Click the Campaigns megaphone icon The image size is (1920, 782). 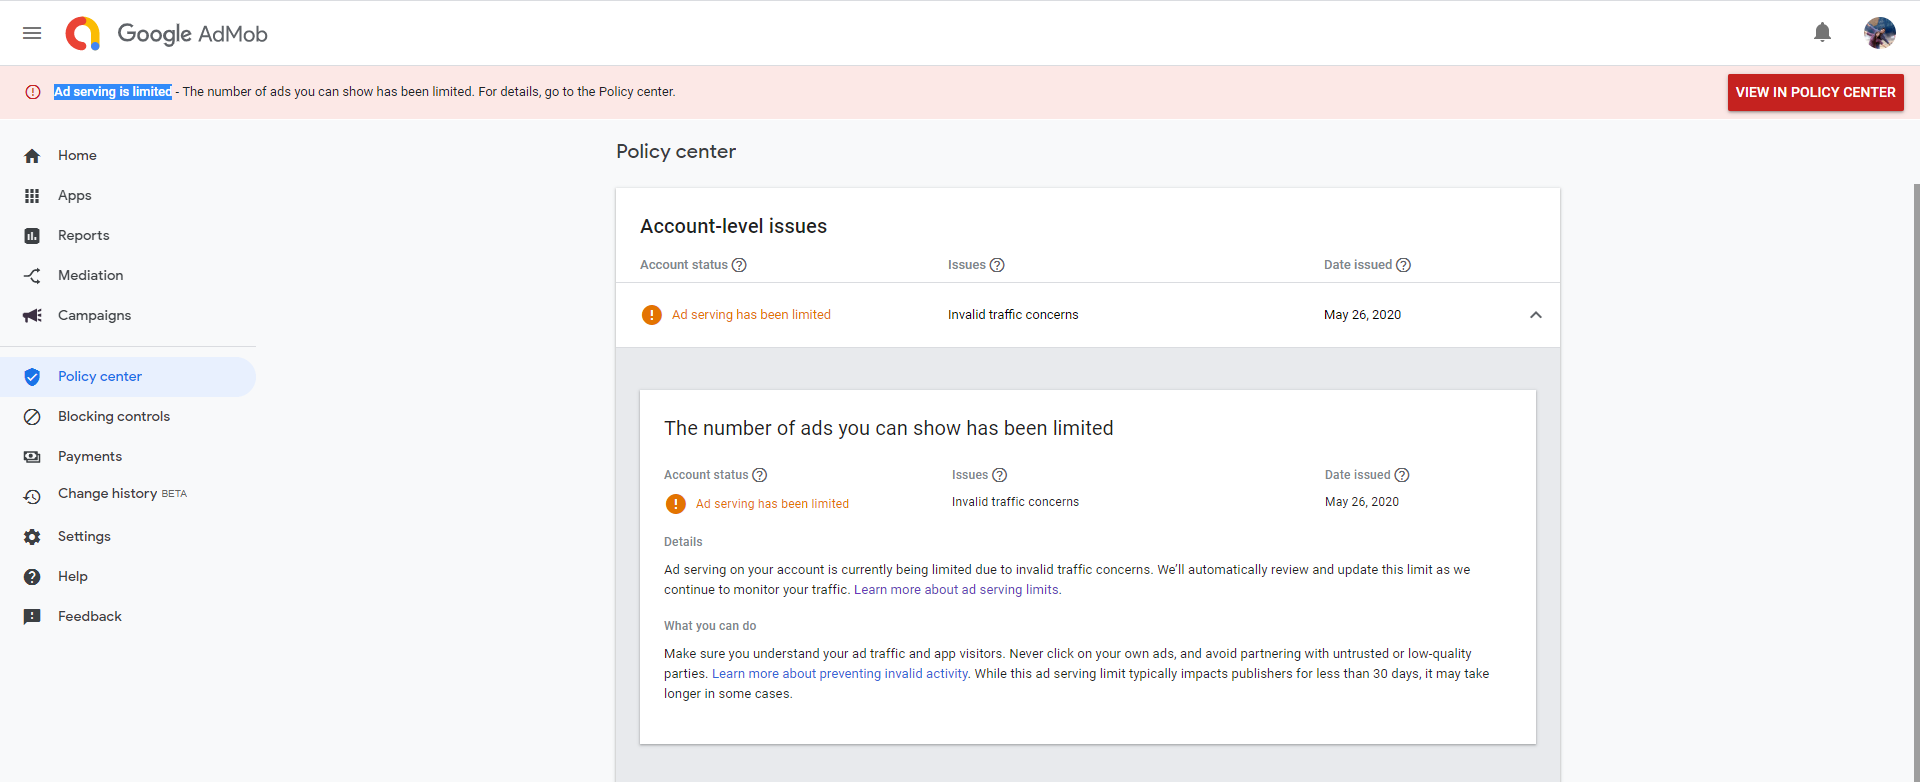(x=32, y=316)
